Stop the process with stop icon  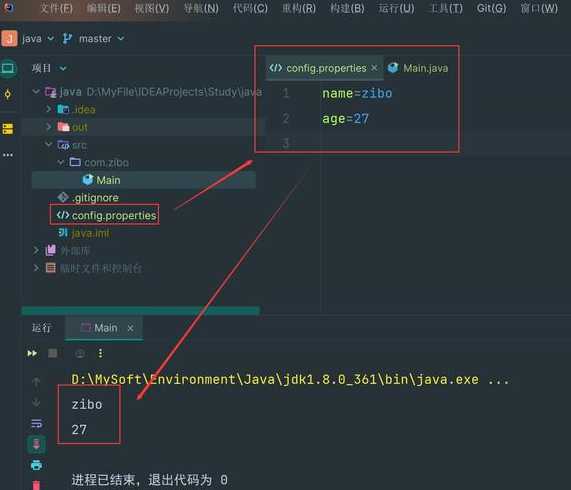click(53, 353)
